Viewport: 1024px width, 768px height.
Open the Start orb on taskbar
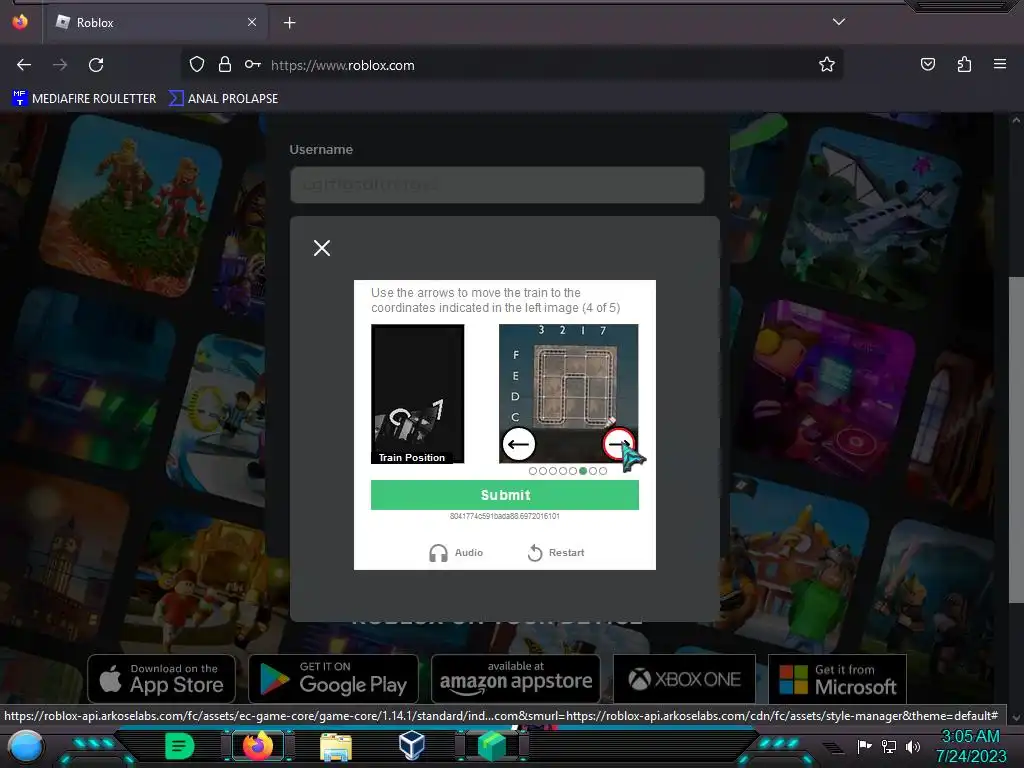click(x=25, y=747)
